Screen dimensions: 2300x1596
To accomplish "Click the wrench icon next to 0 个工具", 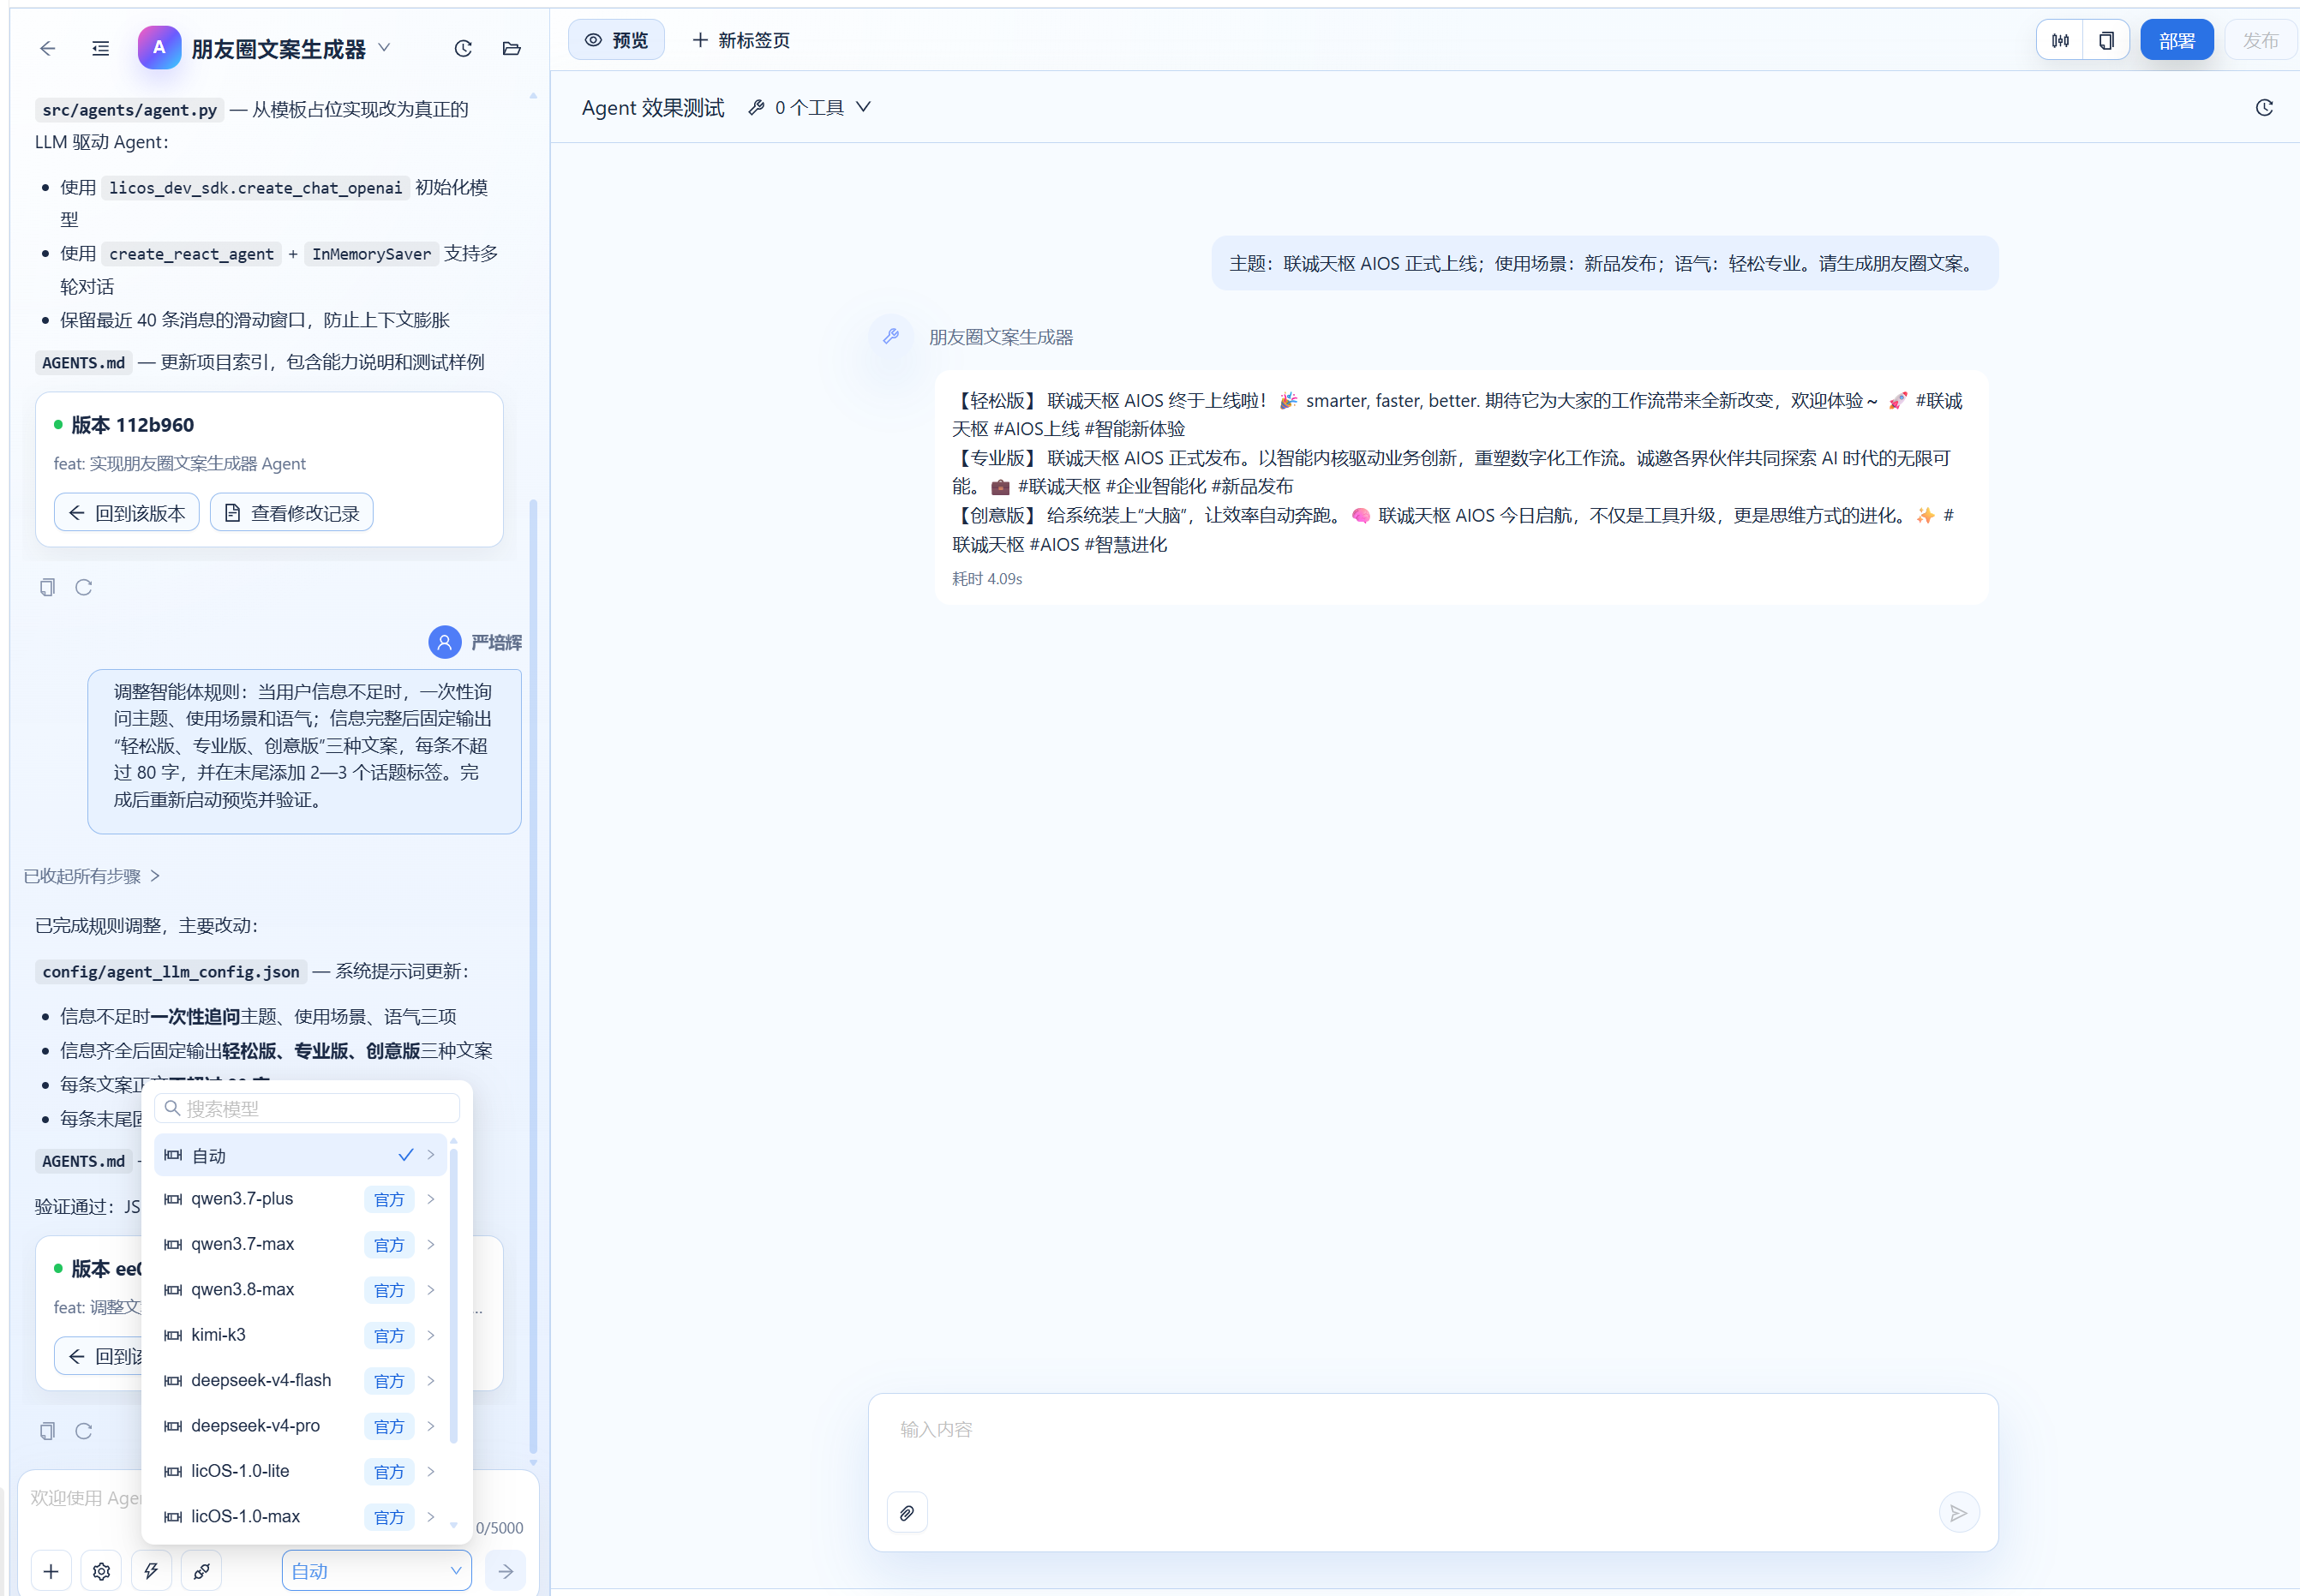I will pyautogui.click(x=757, y=107).
